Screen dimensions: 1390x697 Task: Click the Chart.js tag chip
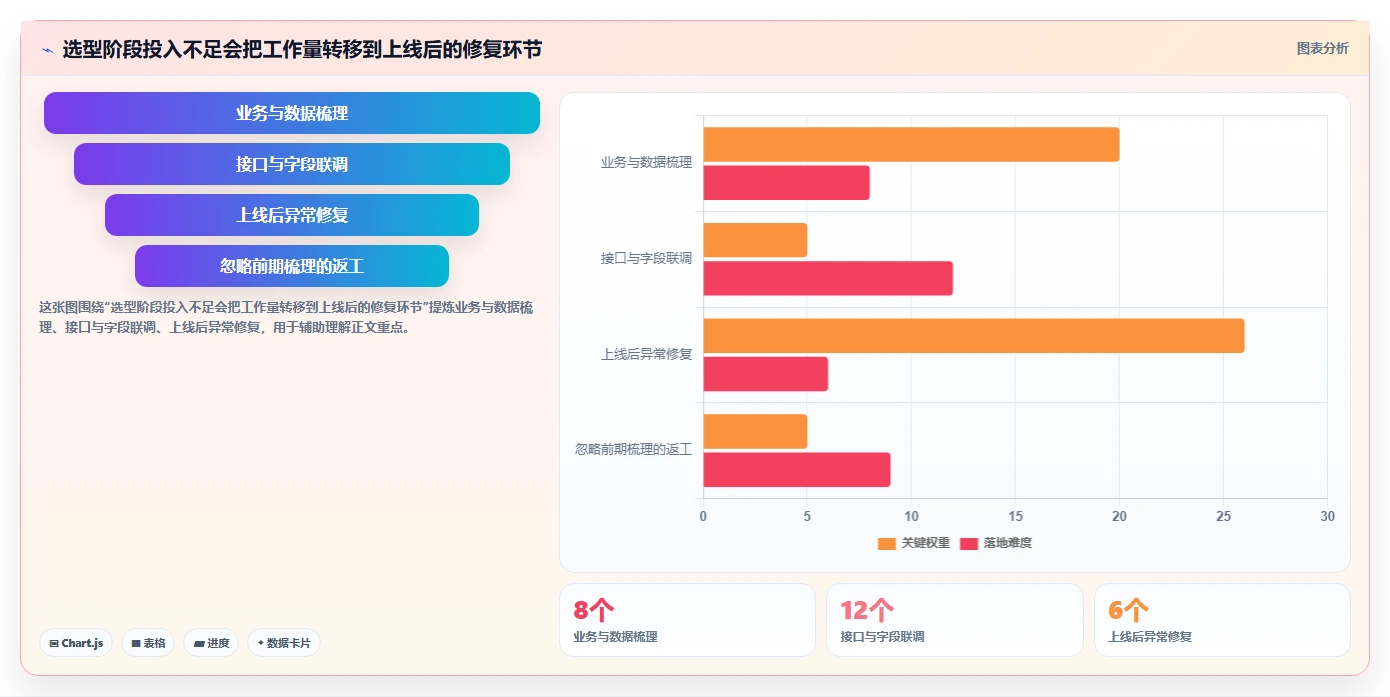pyautogui.click(x=76, y=643)
